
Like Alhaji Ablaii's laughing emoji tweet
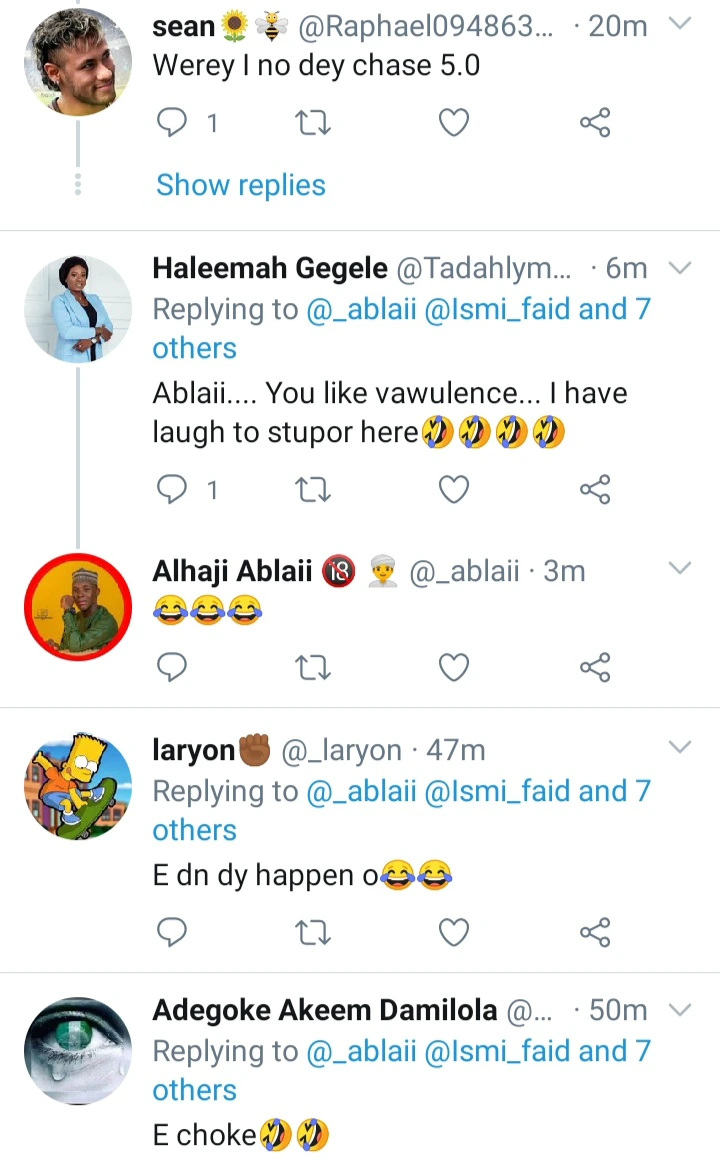454,667
